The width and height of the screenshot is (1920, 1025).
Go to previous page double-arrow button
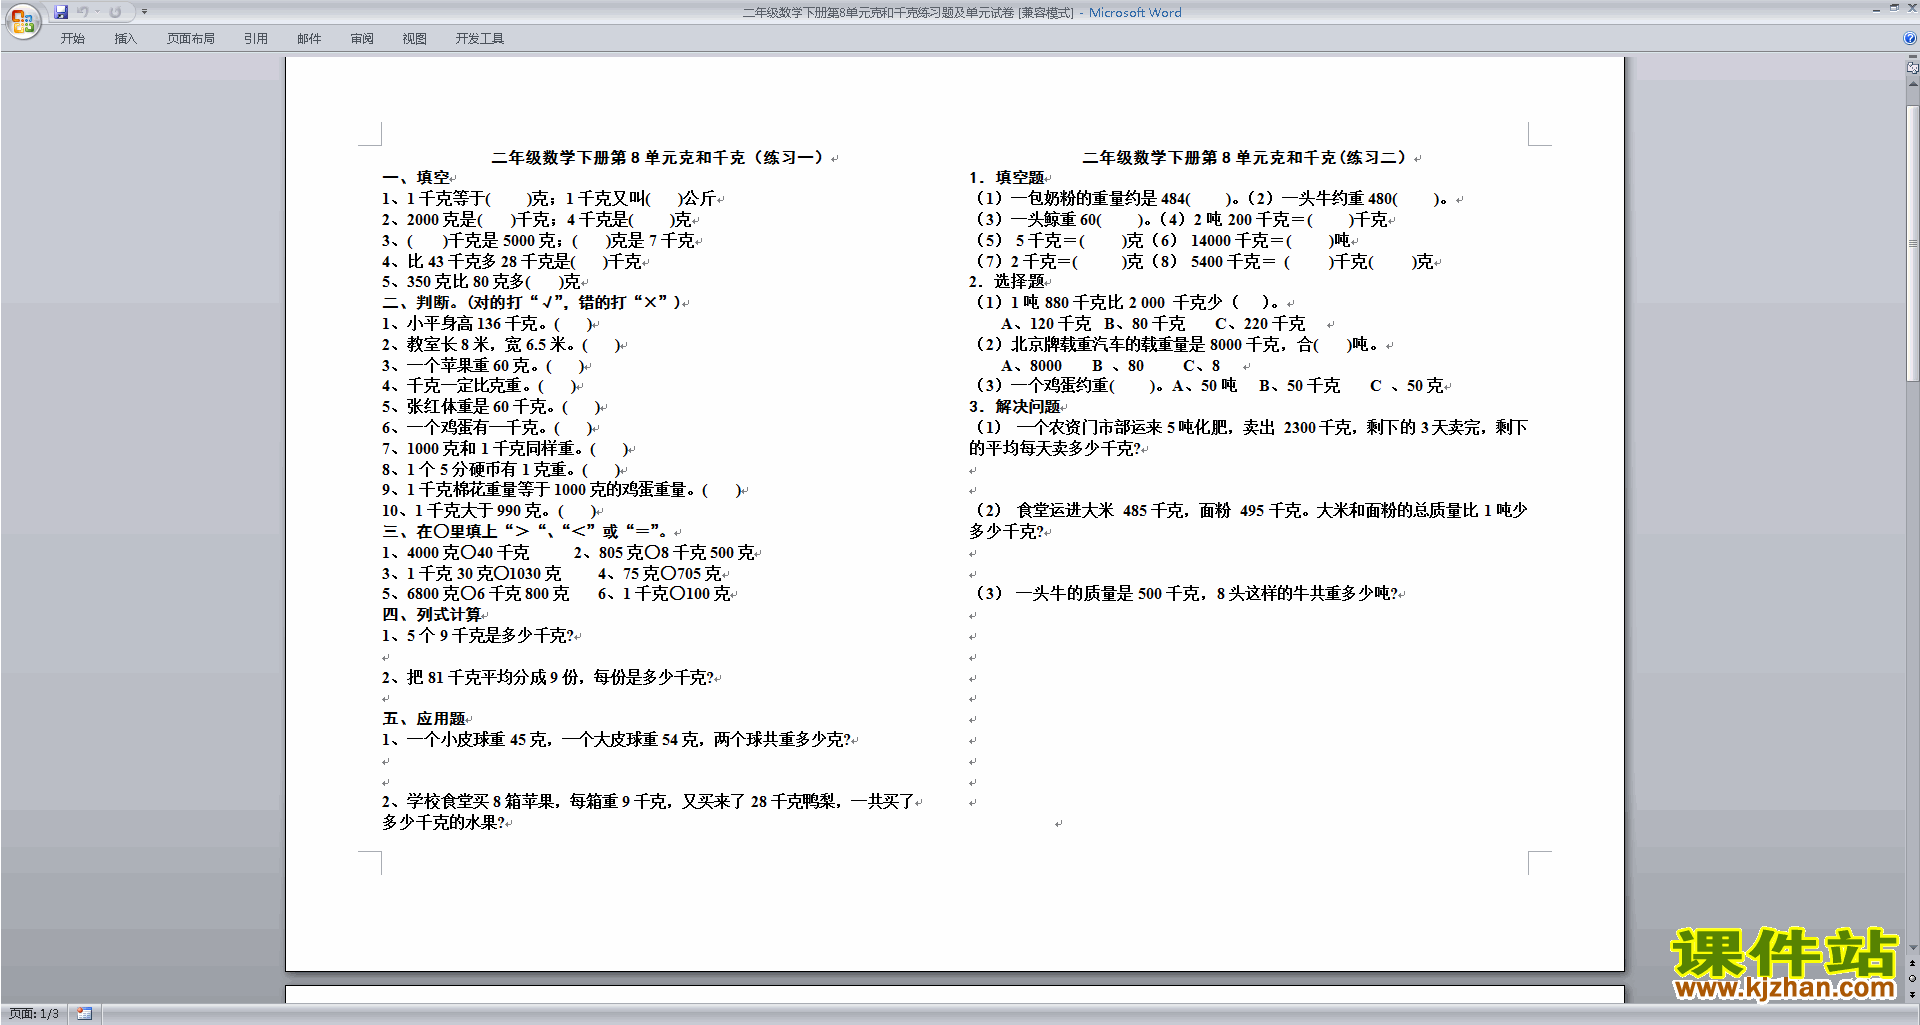[1912, 964]
